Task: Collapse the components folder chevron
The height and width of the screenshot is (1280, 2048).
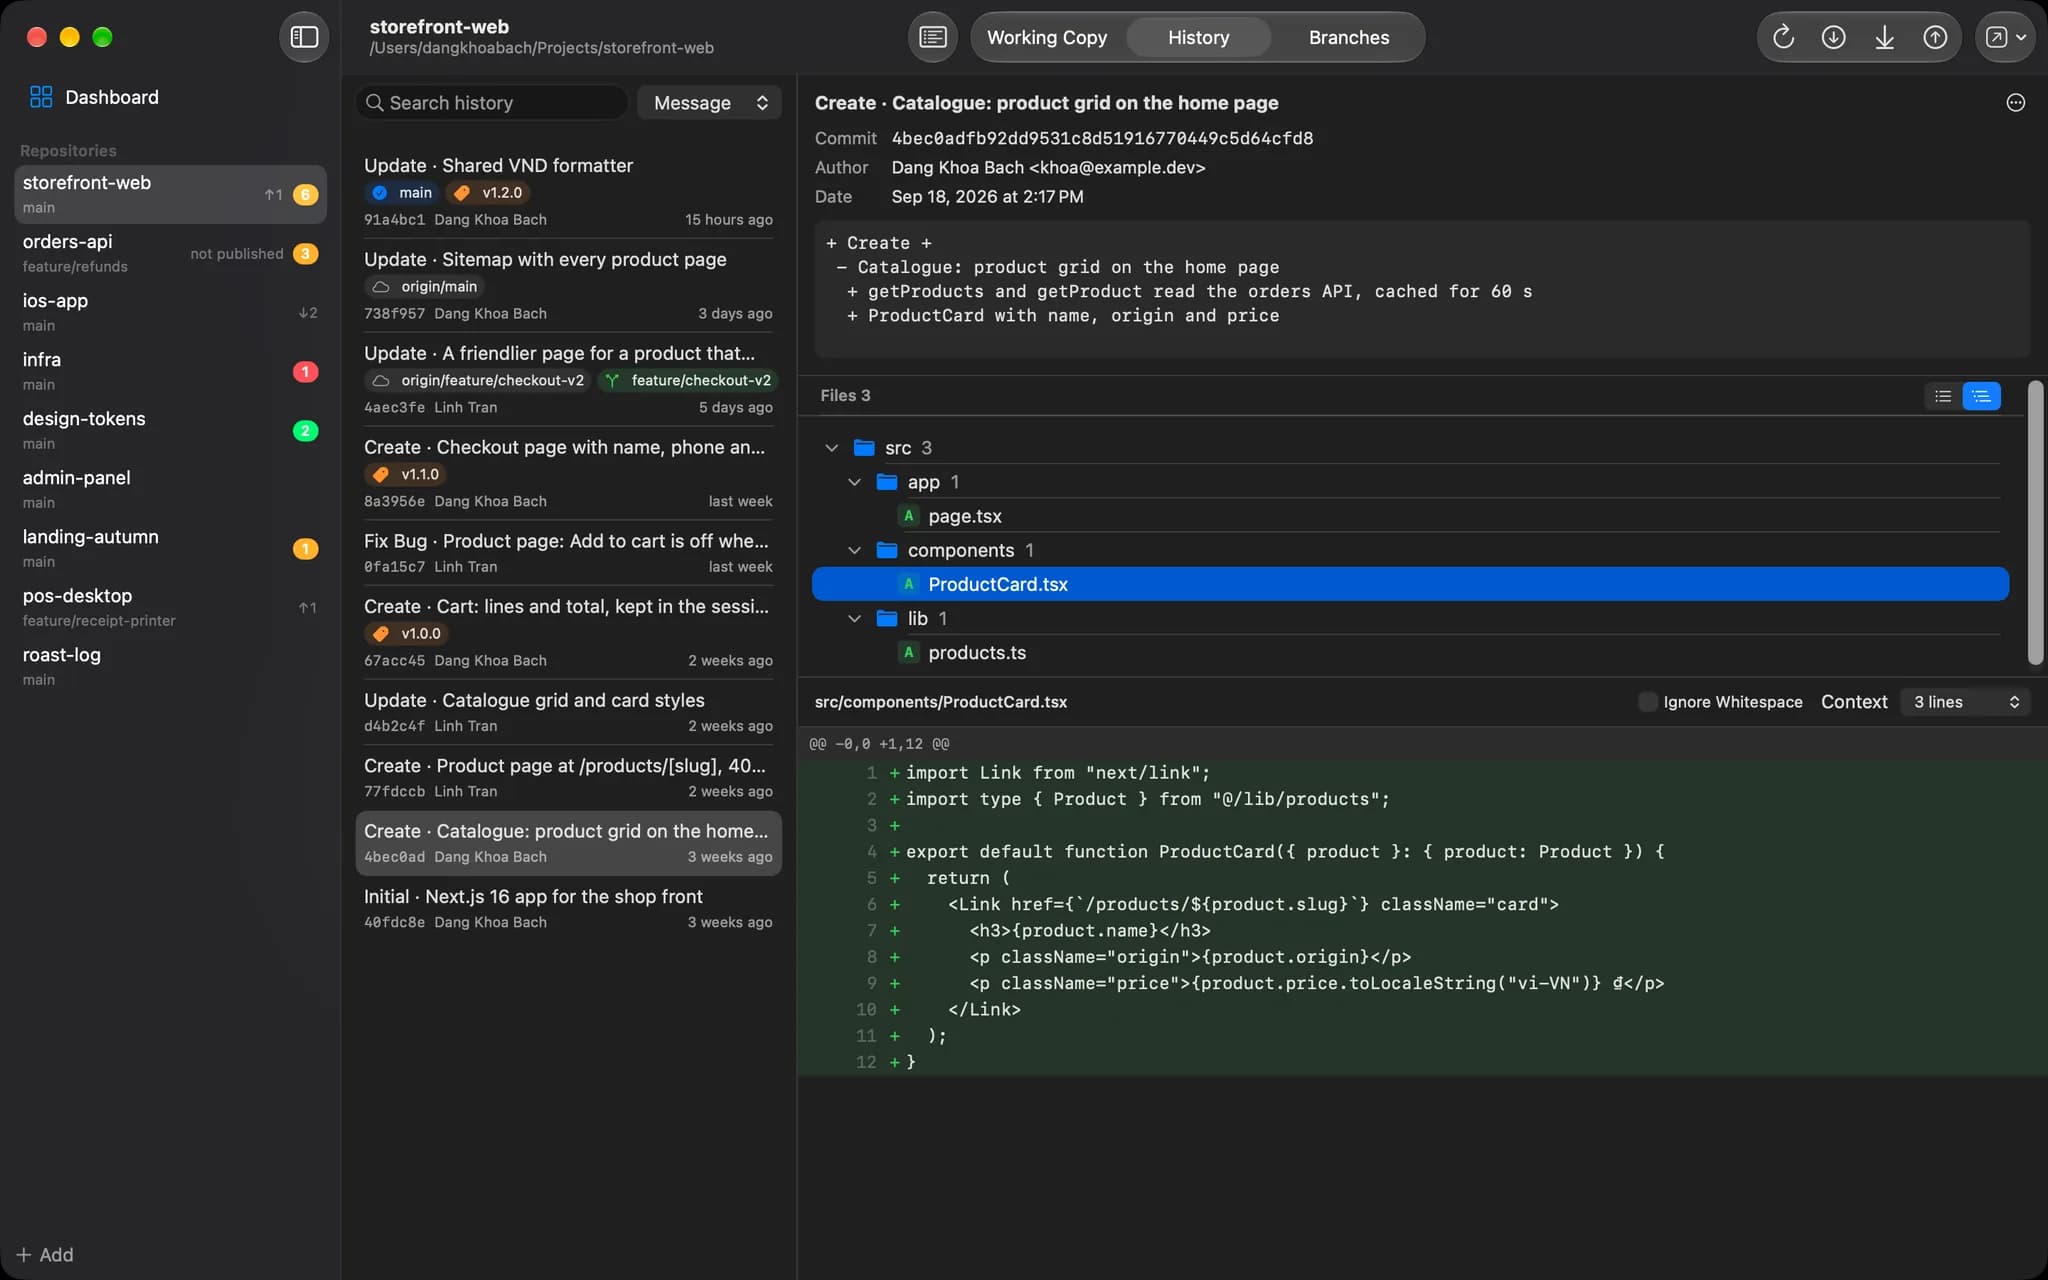Action: (x=854, y=550)
